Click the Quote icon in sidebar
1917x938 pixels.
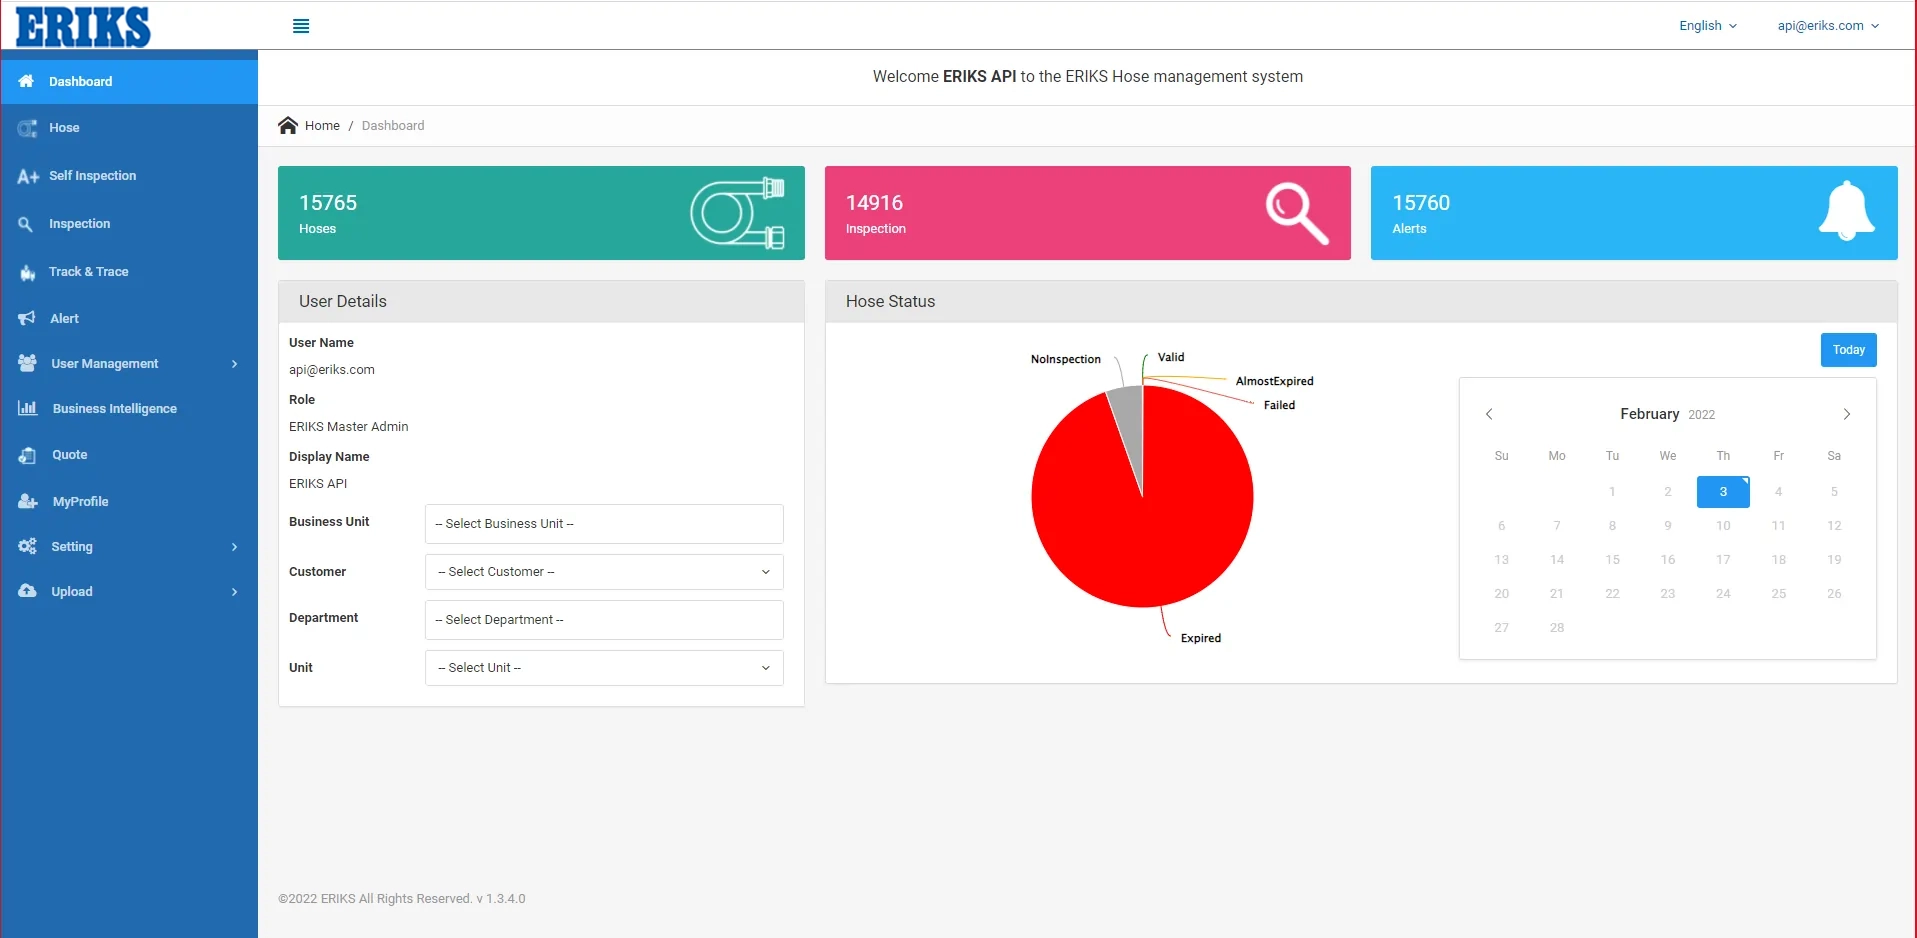click(x=27, y=455)
